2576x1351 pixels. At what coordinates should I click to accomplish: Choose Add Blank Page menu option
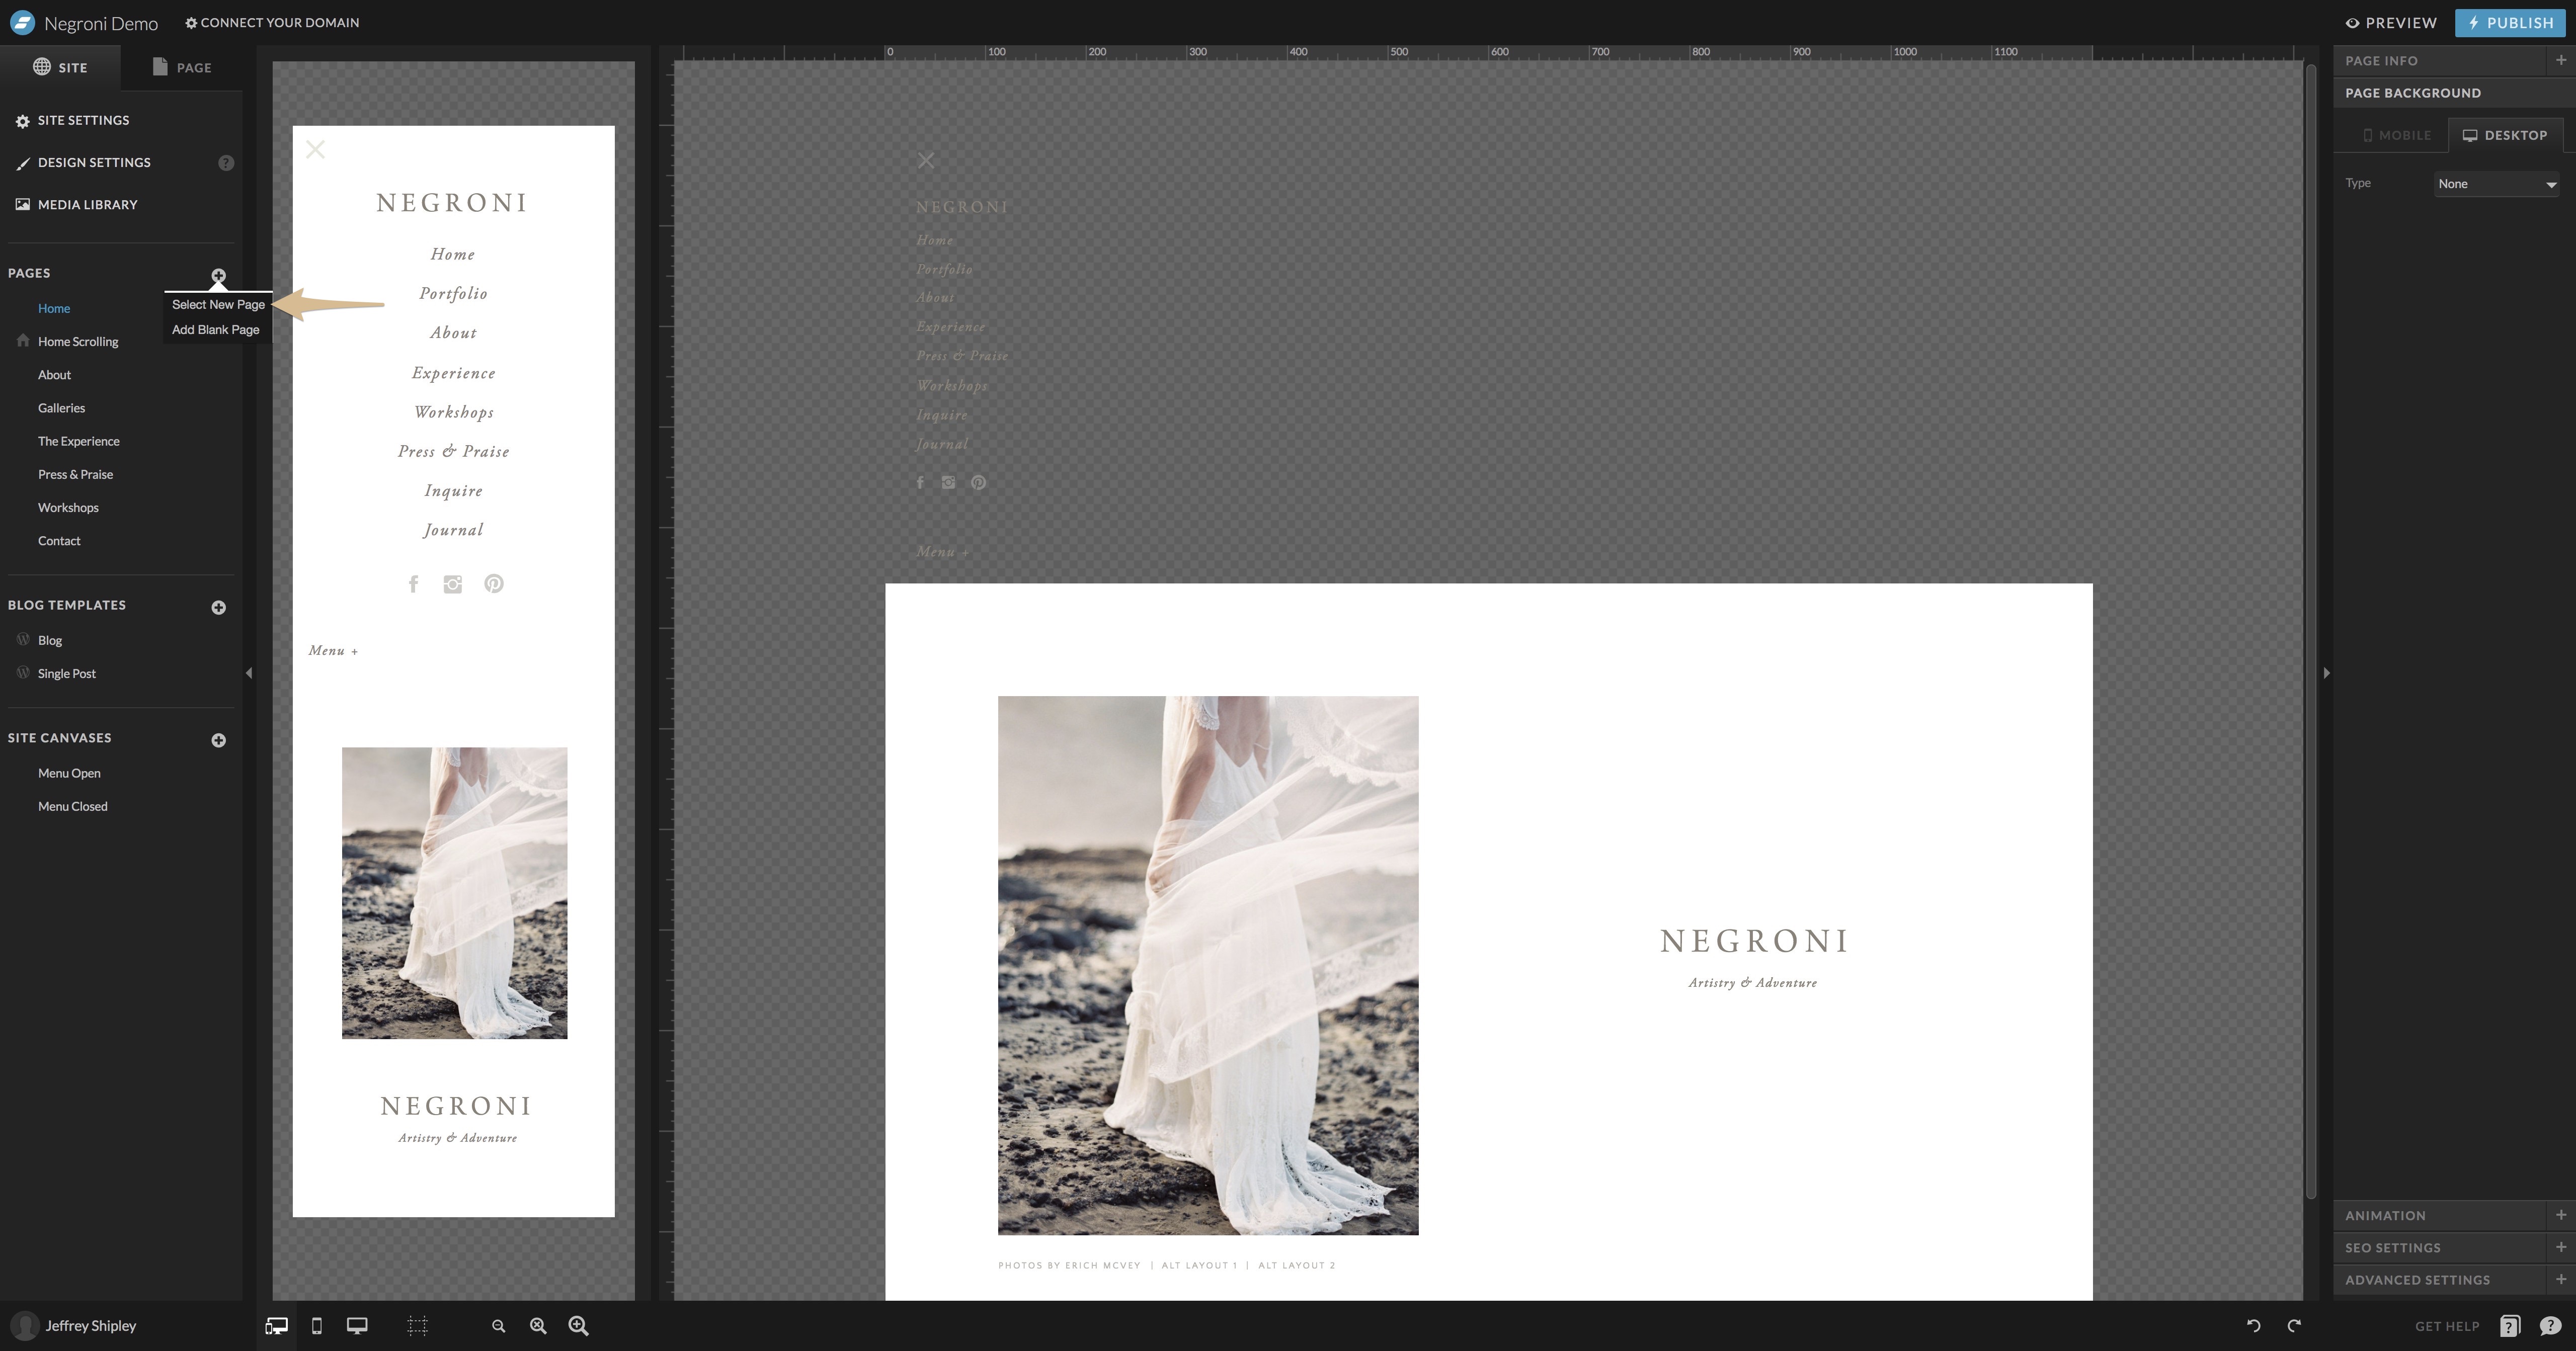tap(215, 330)
